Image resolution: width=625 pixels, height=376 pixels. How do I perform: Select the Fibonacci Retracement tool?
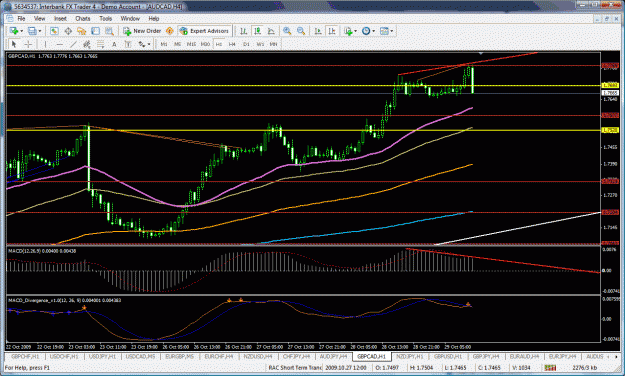pos(100,44)
